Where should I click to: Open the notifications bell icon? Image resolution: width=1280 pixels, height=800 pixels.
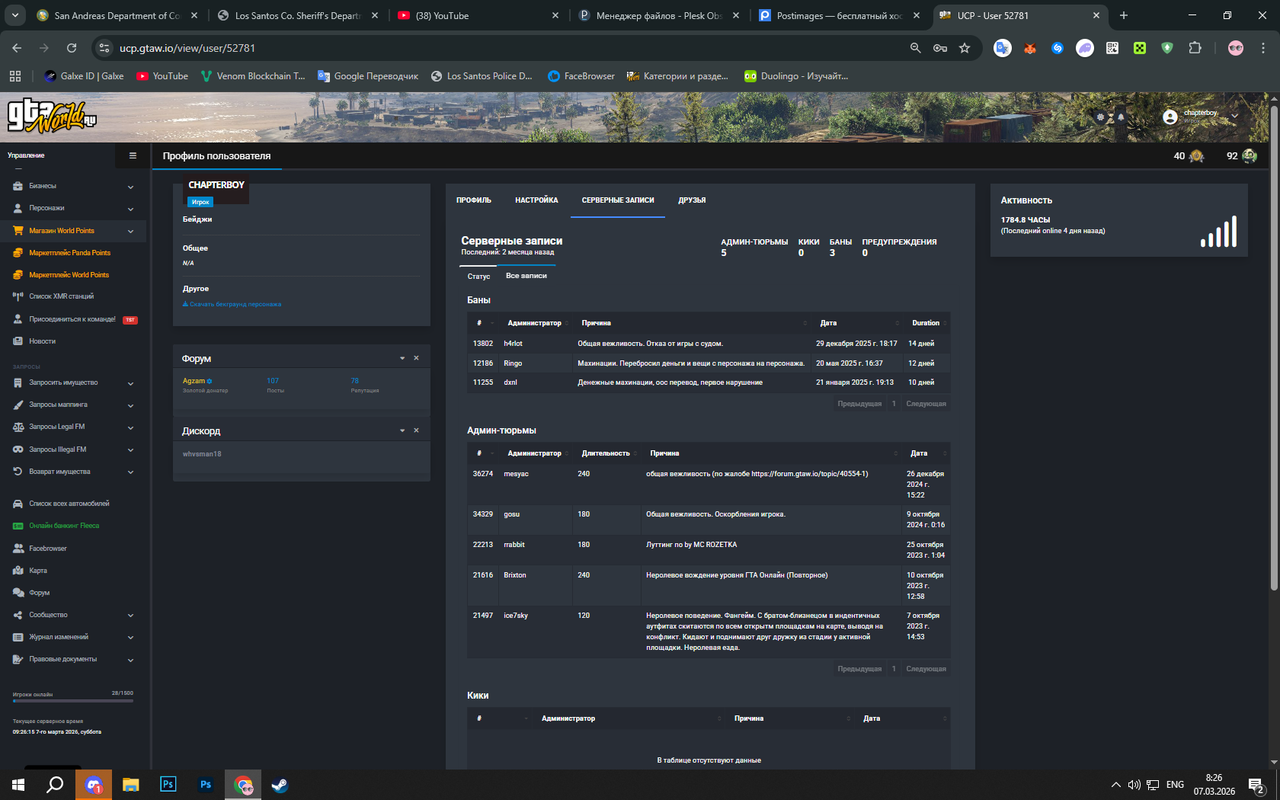pos(1121,117)
